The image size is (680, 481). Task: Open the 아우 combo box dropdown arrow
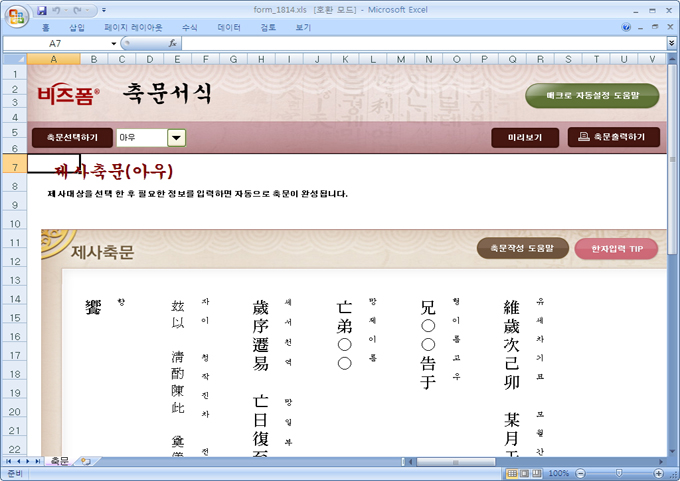click(x=177, y=138)
